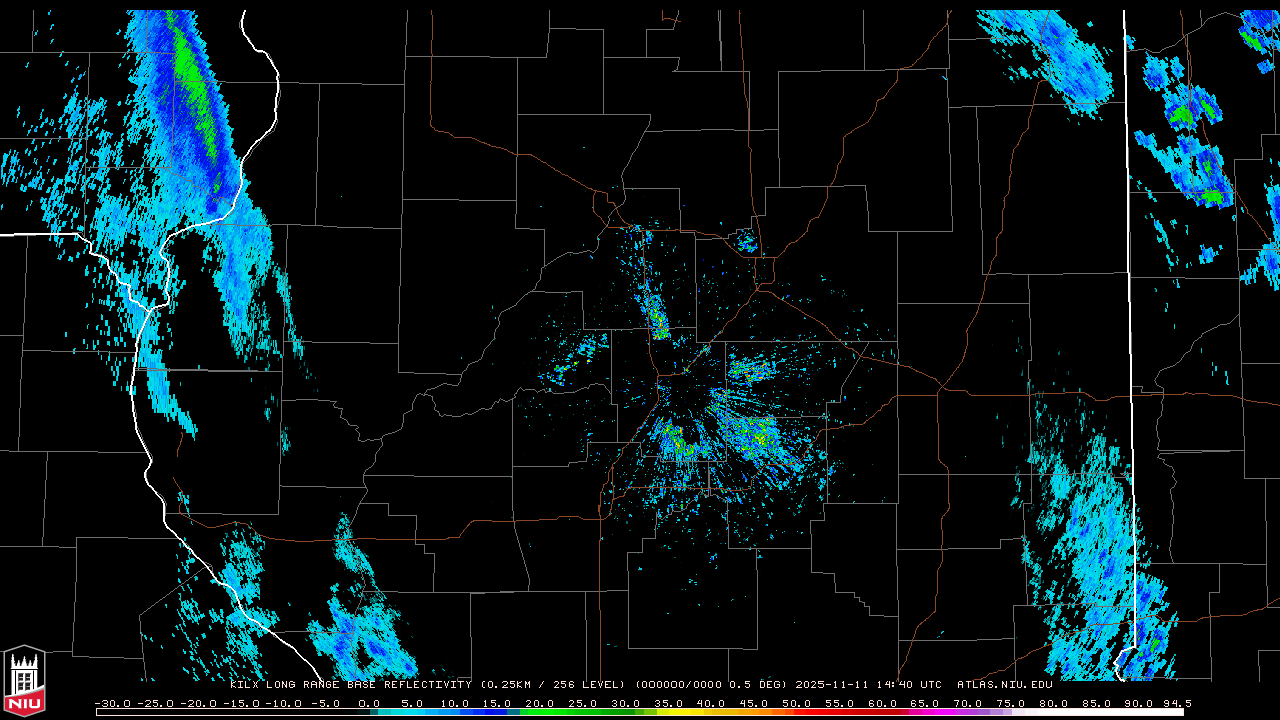Select the "KILX LONG RANGE BASE REFLECTIVITY" title text

pos(350,685)
